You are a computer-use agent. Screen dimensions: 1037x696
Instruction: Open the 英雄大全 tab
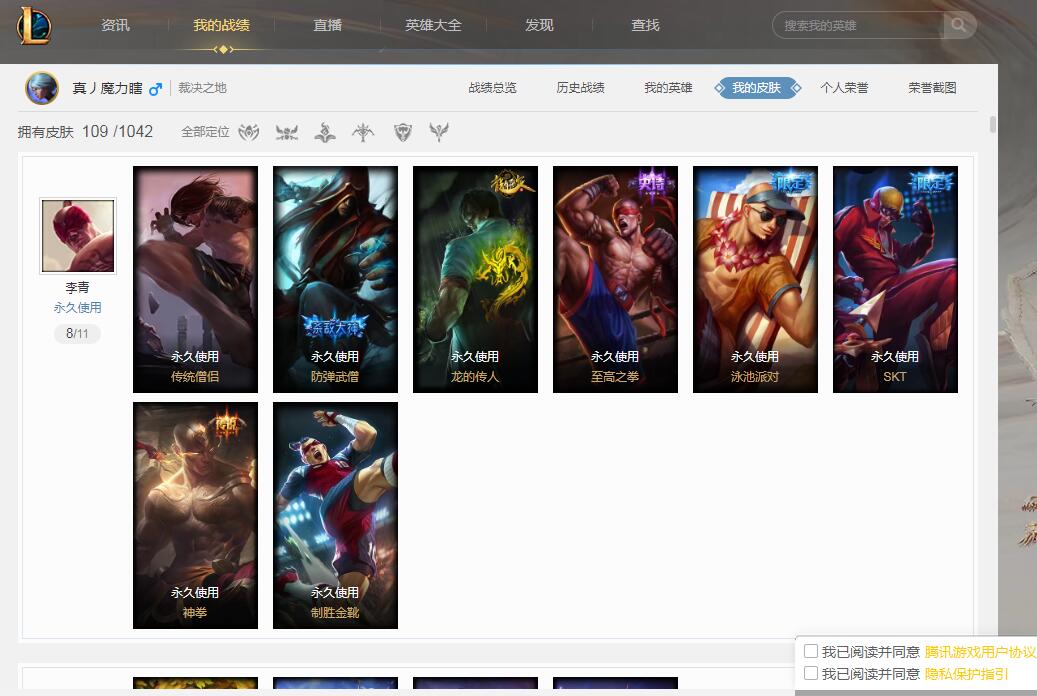point(433,25)
